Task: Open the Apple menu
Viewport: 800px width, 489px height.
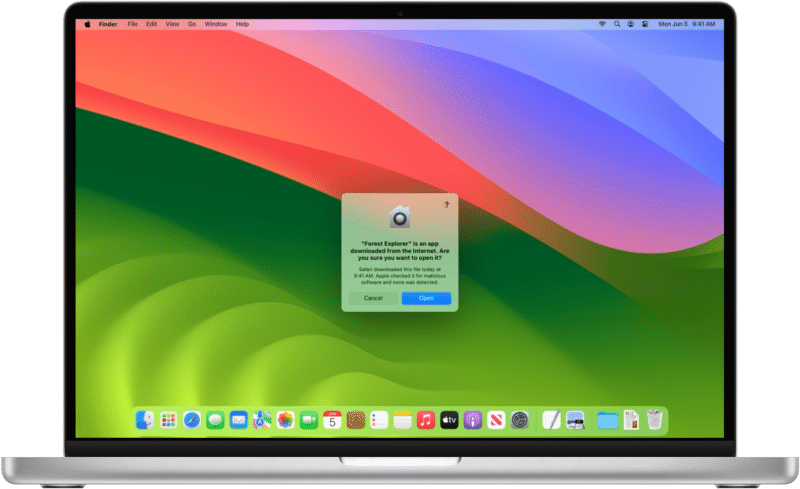Action: click(87, 24)
